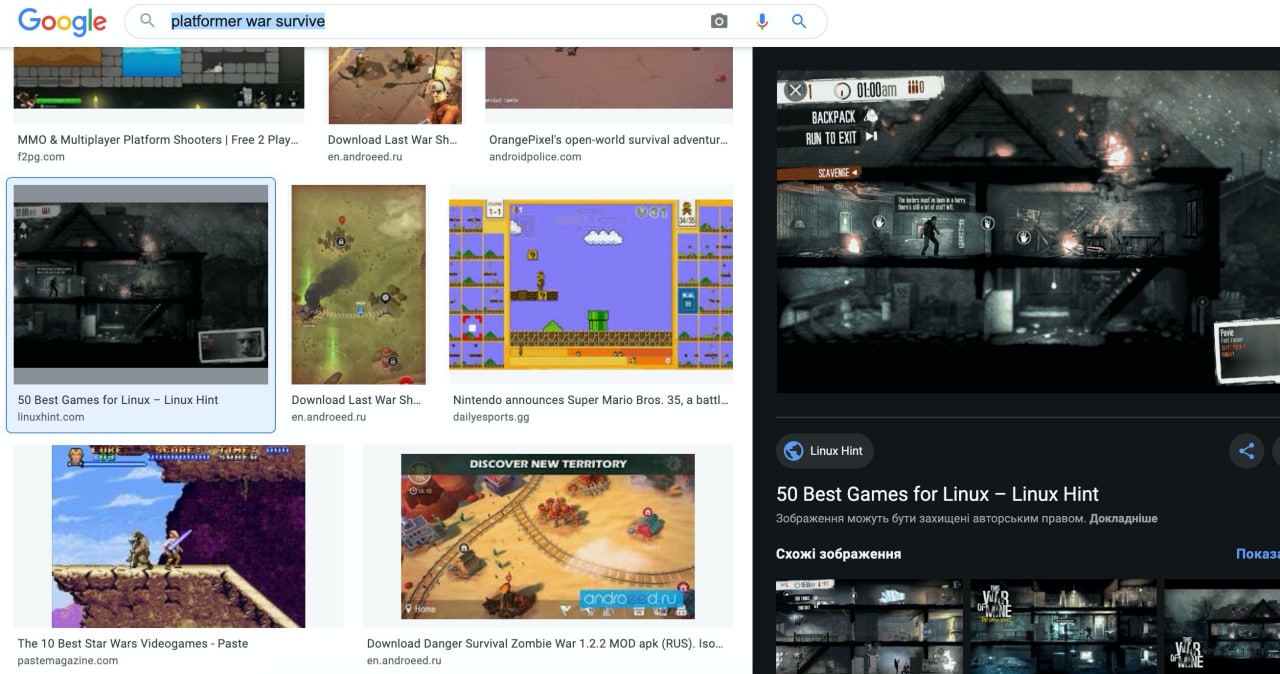Select the 50 Best Games for Linux thumbnail
This screenshot has height=674, width=1280.
coord(141,284)
